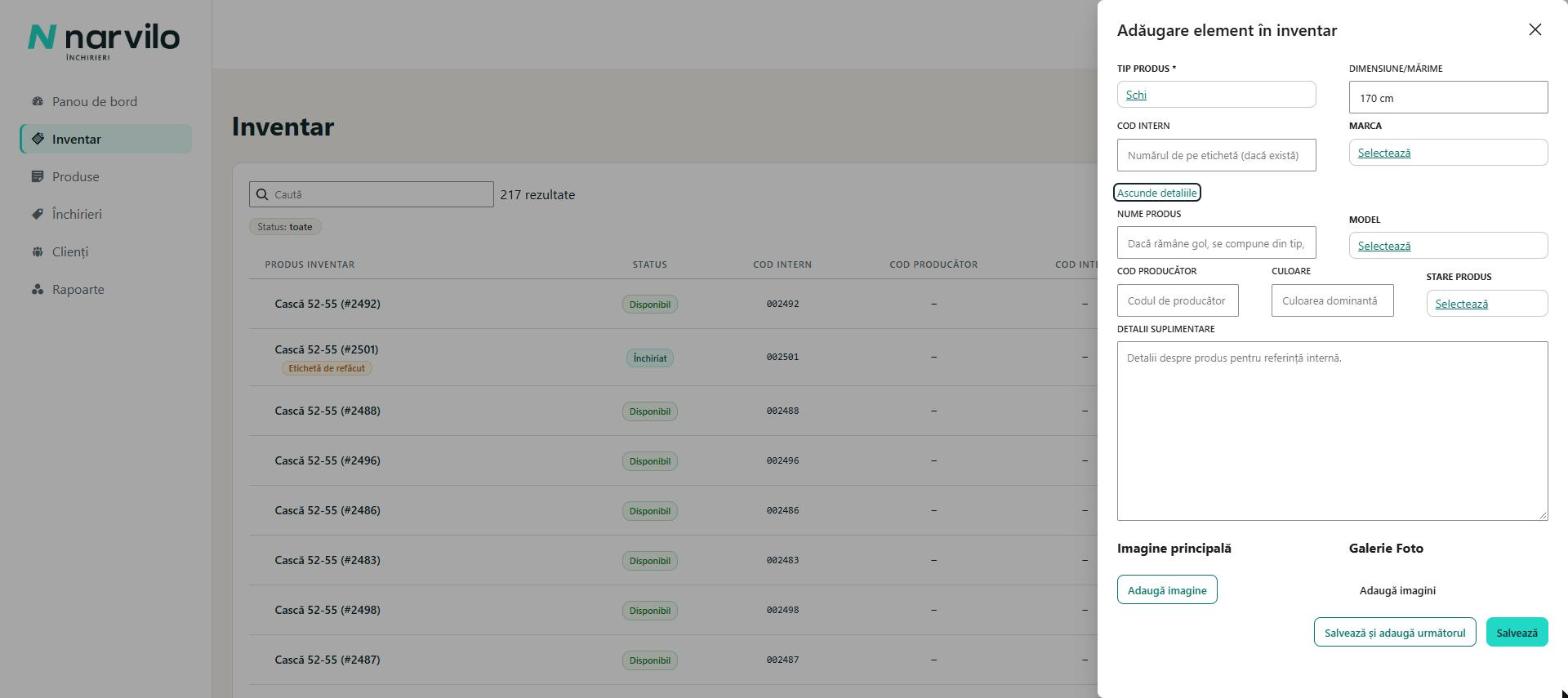
Task: Click Cască 52-55 (#2496) row name
Action: [327, 461]
